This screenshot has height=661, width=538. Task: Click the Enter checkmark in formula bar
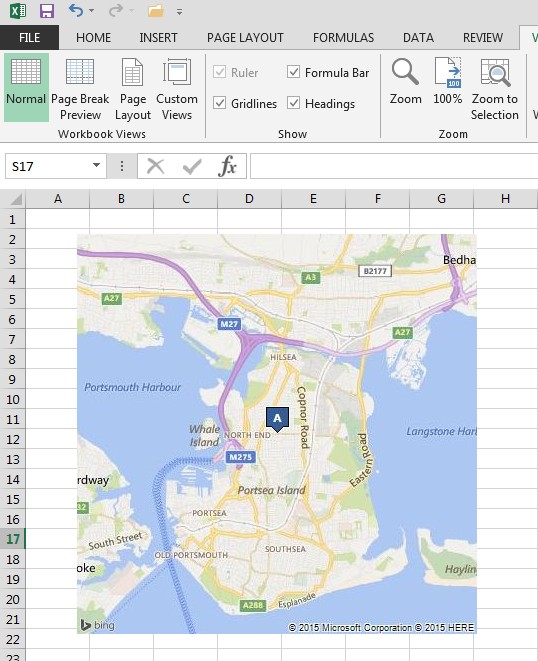pos(192,166)
